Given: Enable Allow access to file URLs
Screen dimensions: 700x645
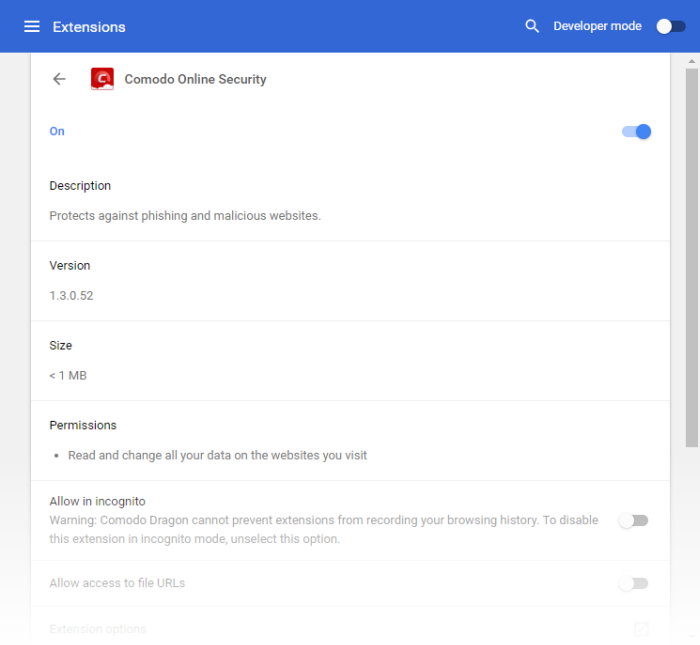Looking at the screenshot, I should [x=633, y=583].
